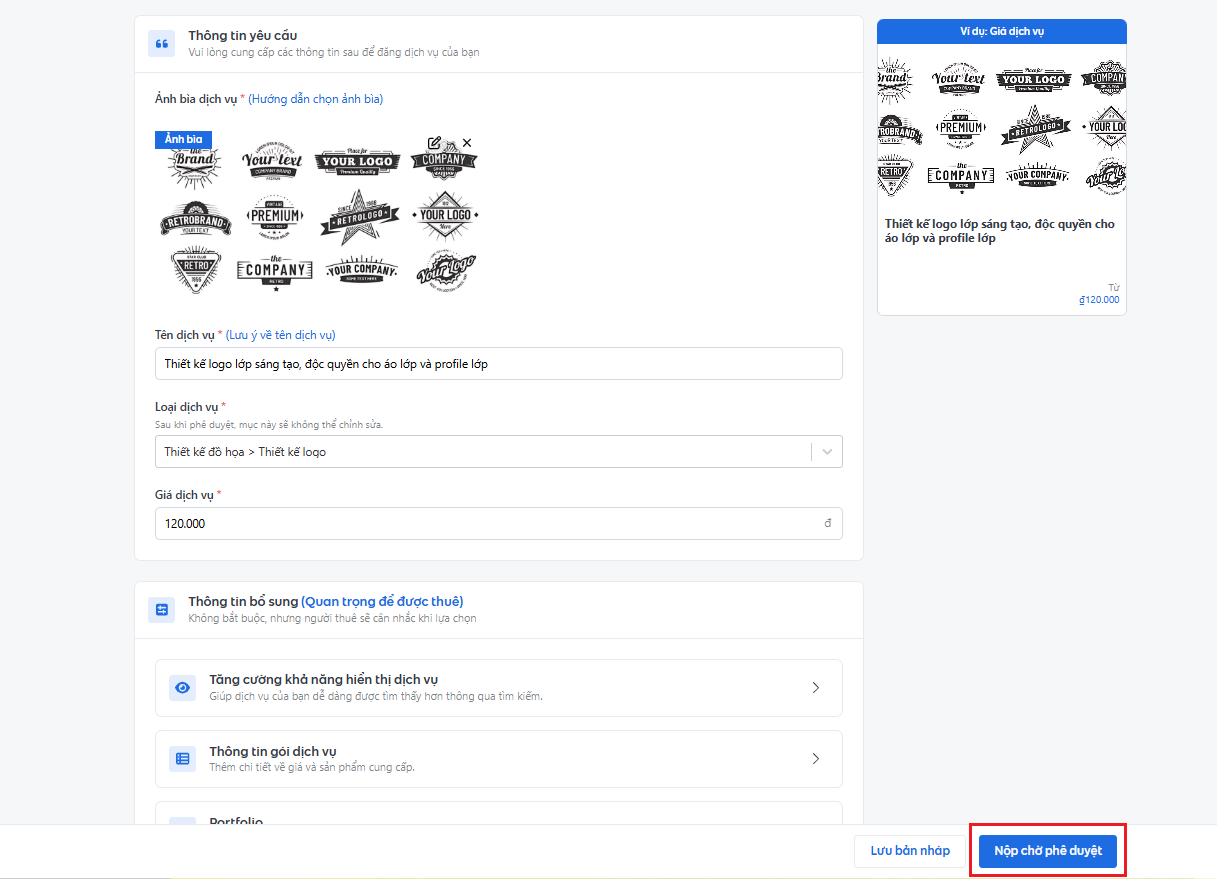
Task: Click Quan trọng để được thuê link
Action: [x=382, y=601]
